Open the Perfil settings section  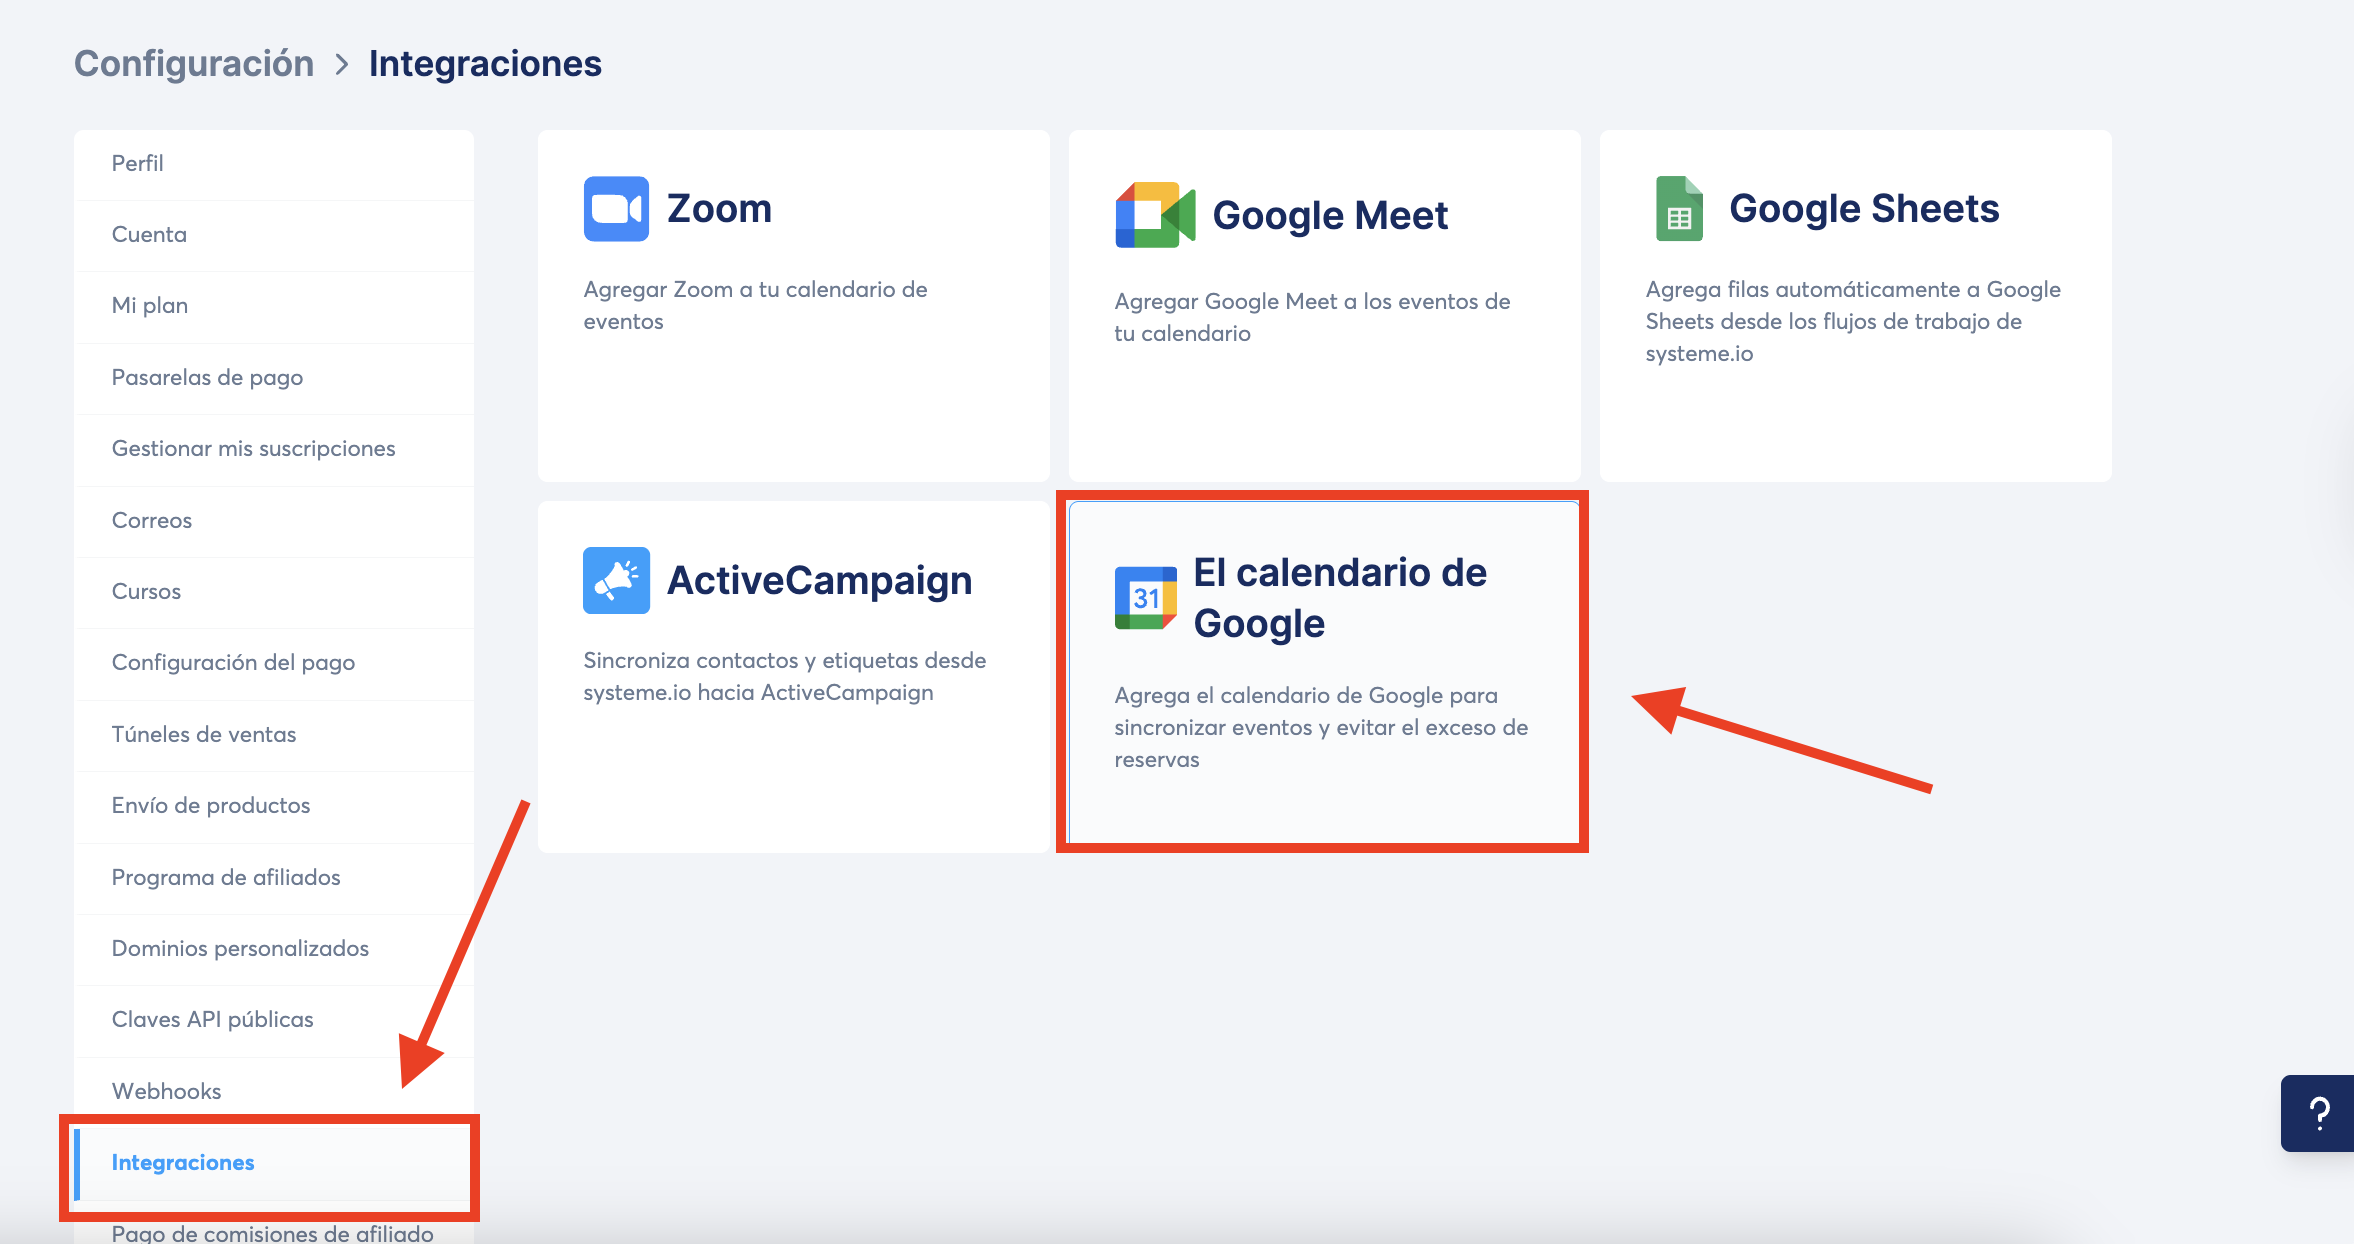pyautogui.click(x=274, y=163)
